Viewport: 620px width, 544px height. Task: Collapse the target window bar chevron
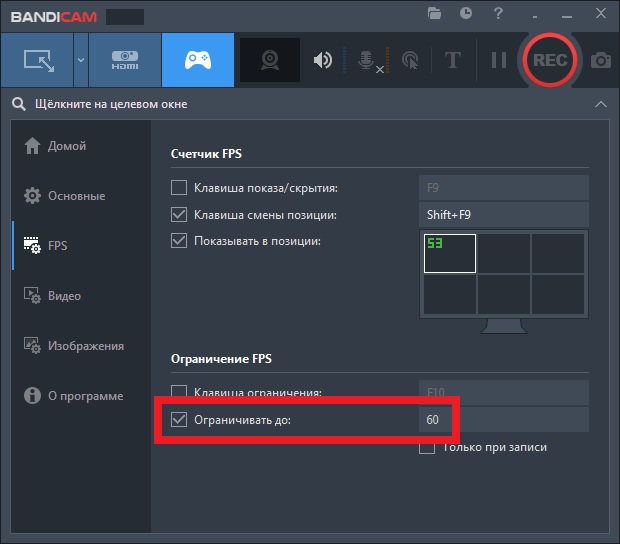pos(600,104)
